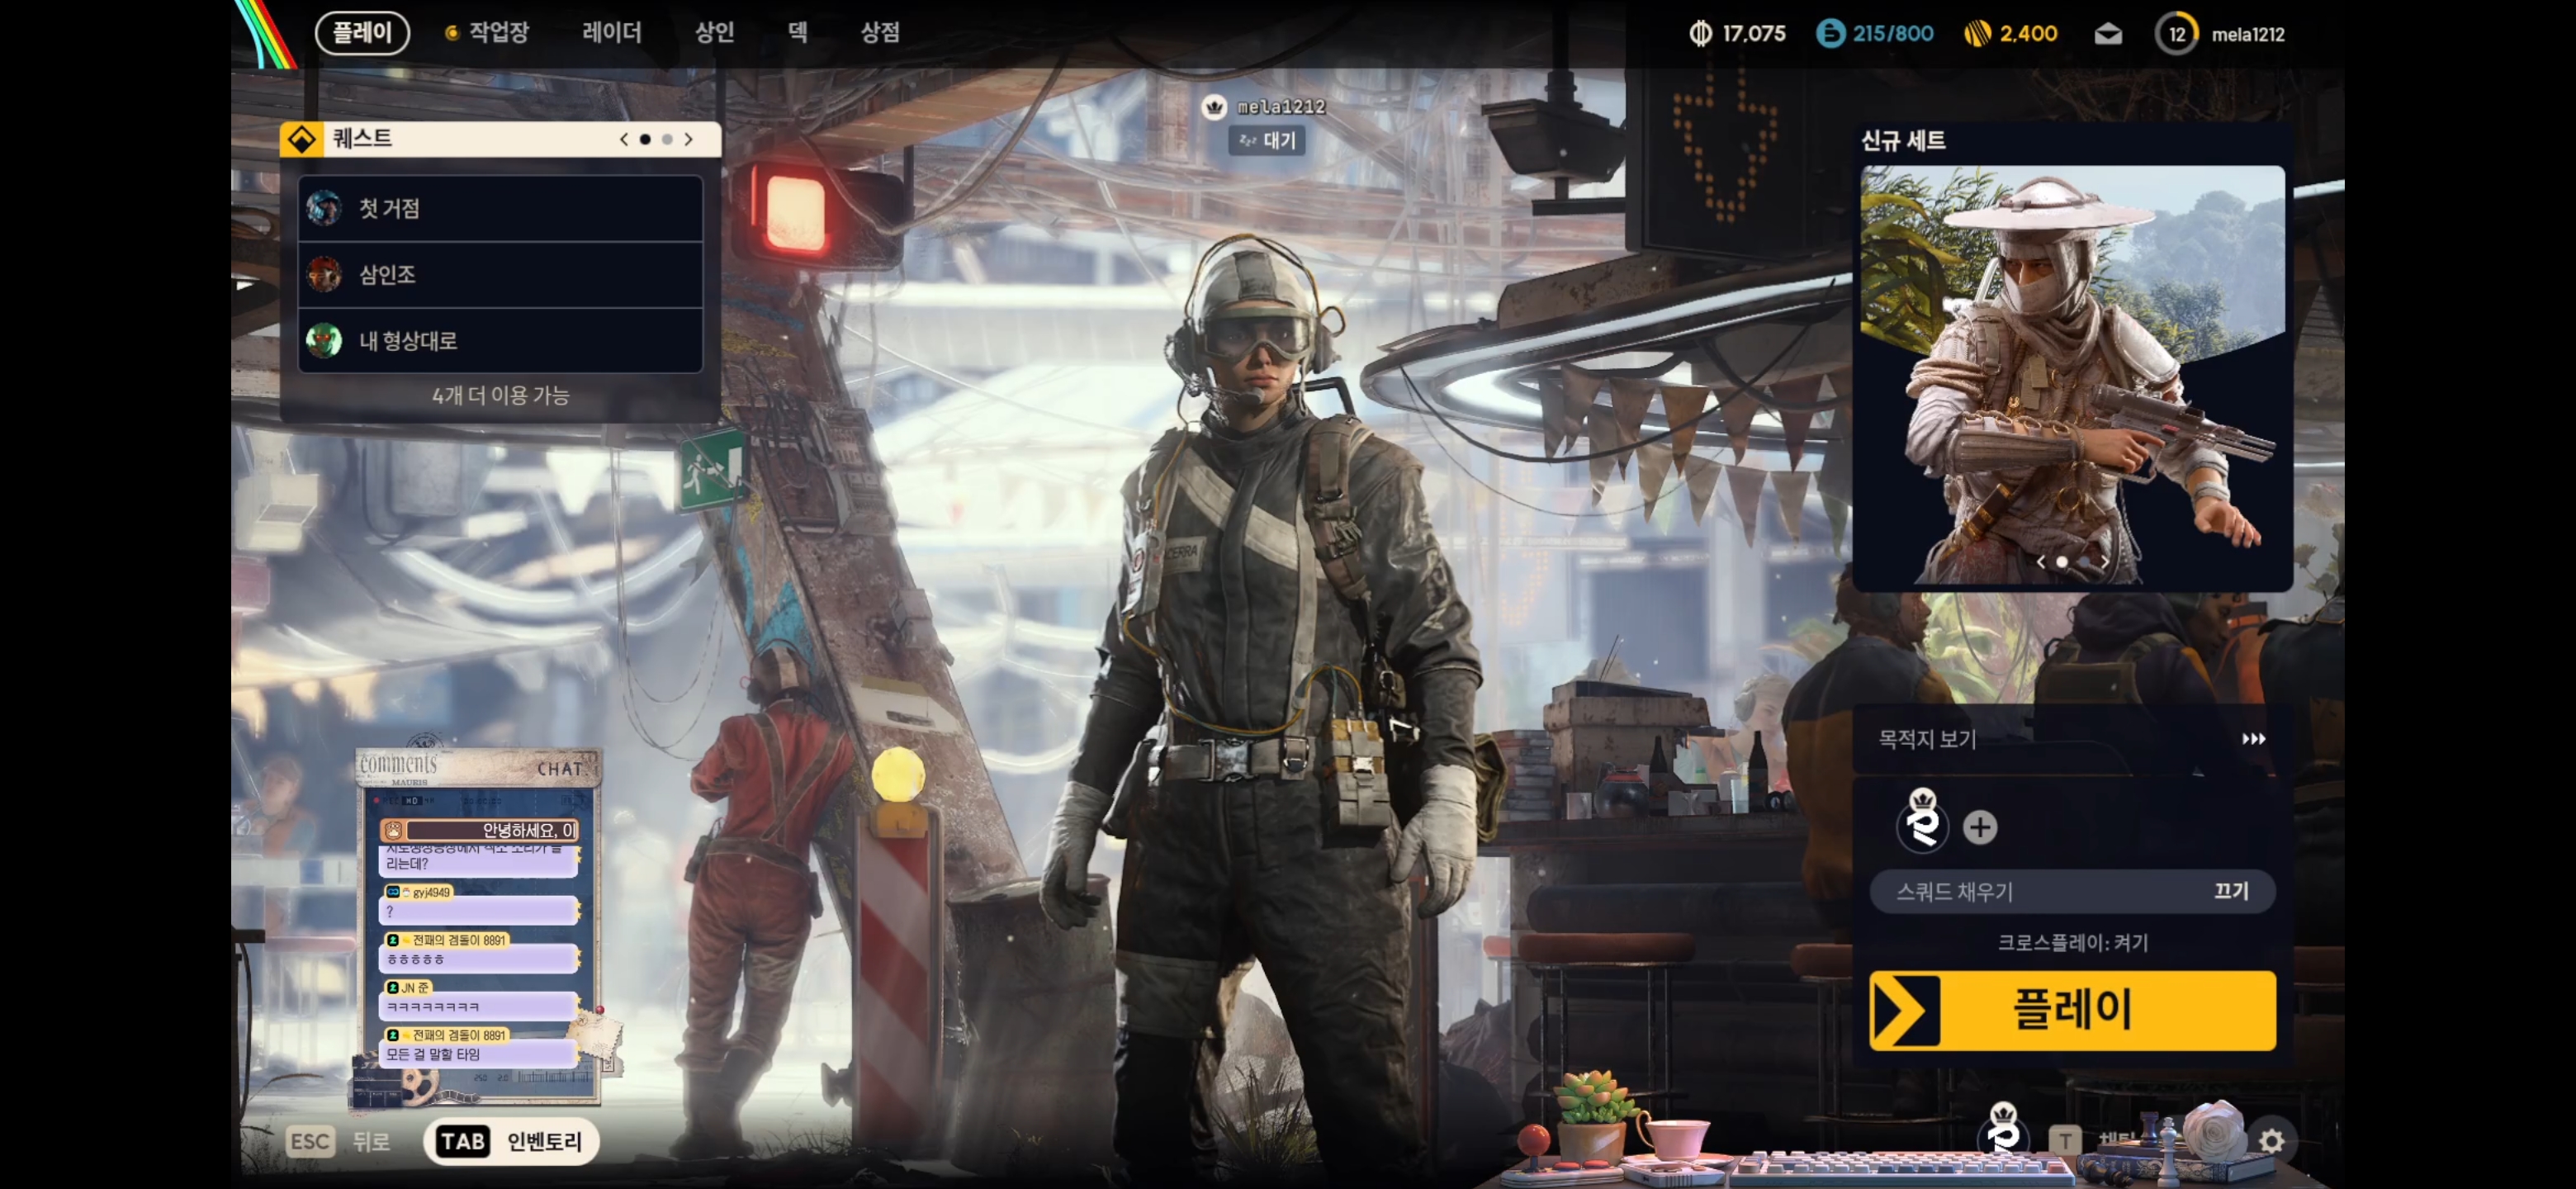2576x1189 pixels.
Task: Go back with 뒤로
Action: pos(370,1142)
